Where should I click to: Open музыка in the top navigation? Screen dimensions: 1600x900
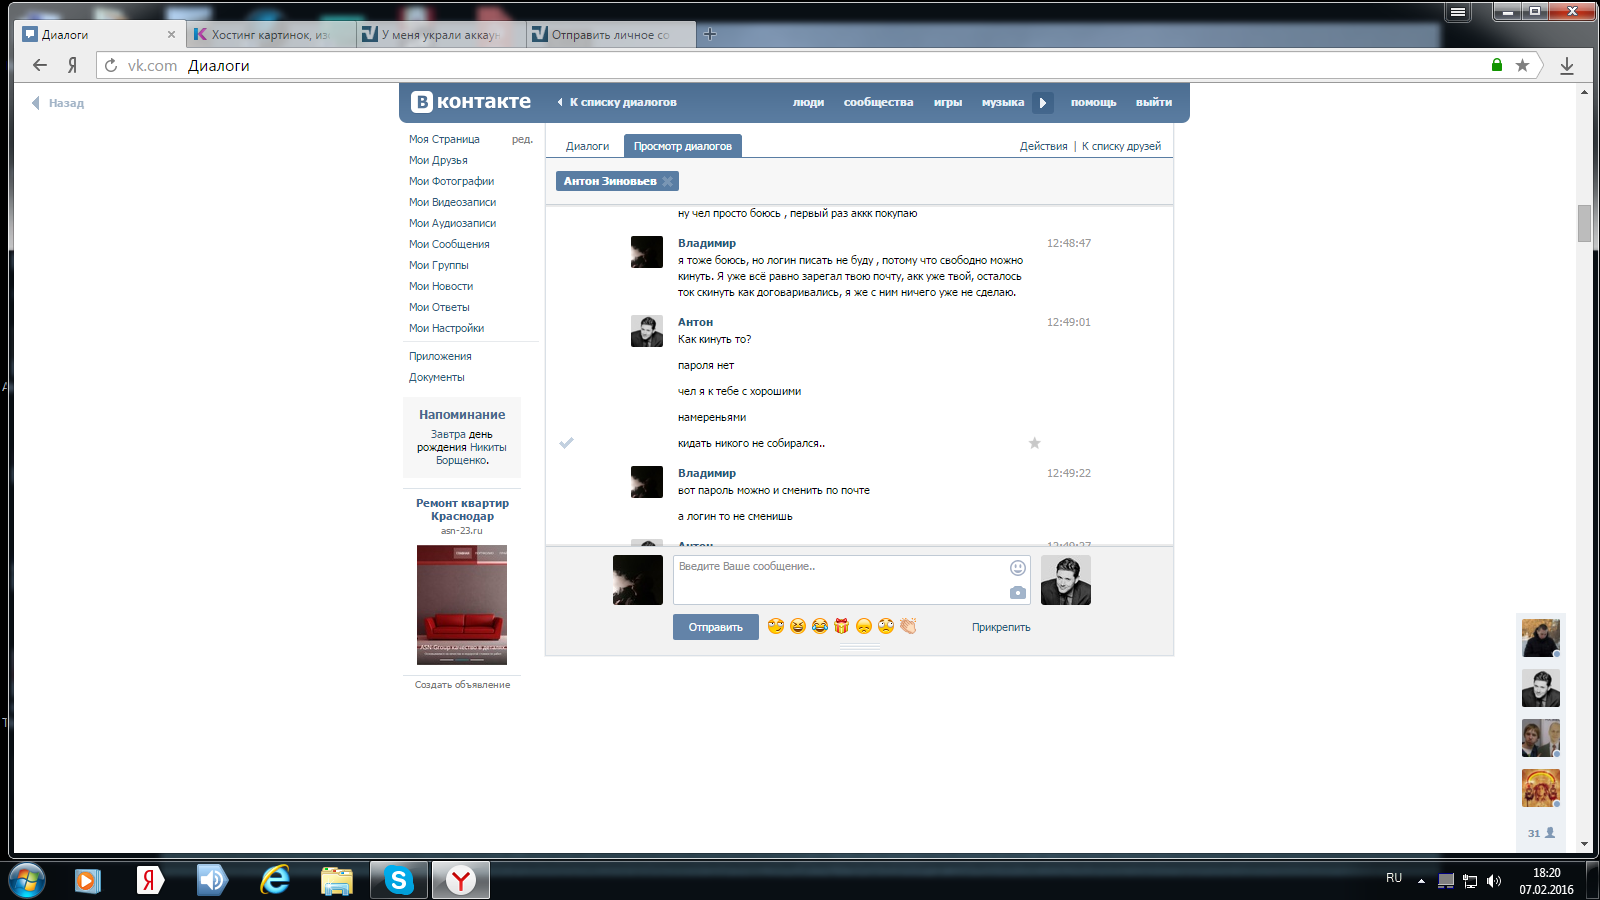[x=1003, y=102]
